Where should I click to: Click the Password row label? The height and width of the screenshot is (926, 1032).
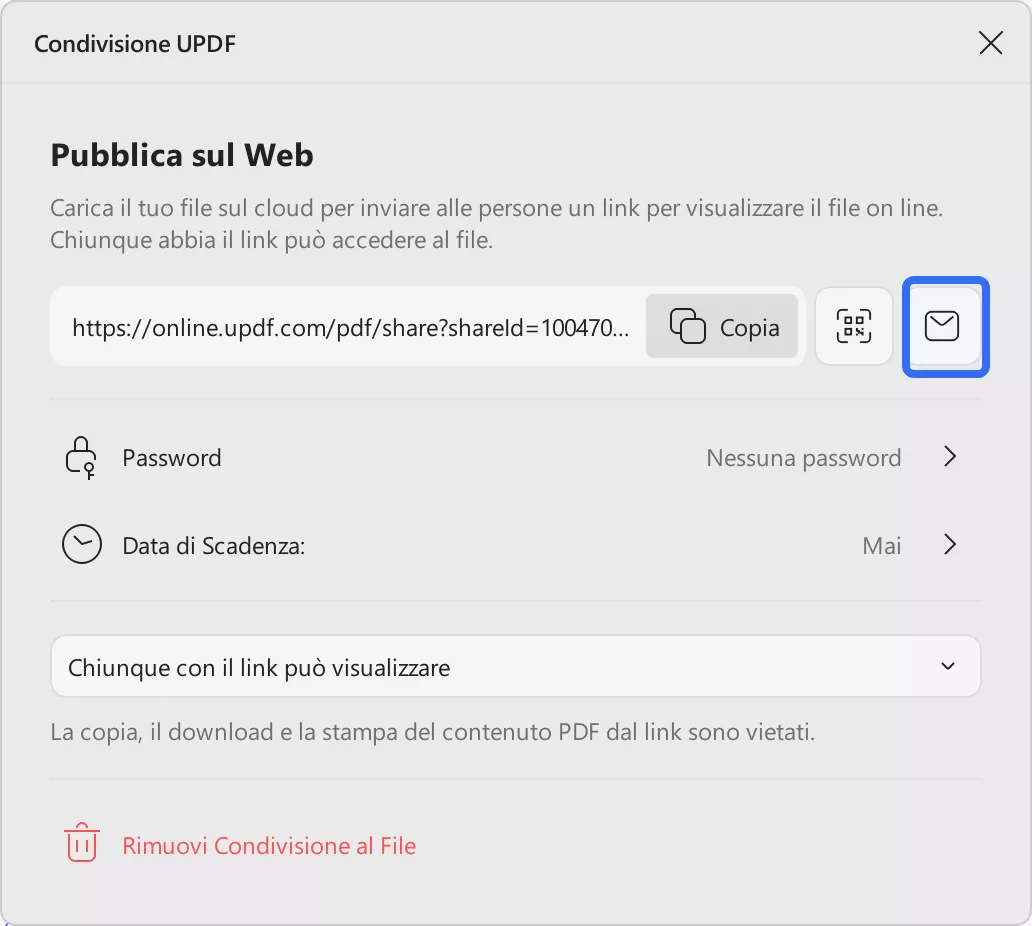(x=171, y=457)
